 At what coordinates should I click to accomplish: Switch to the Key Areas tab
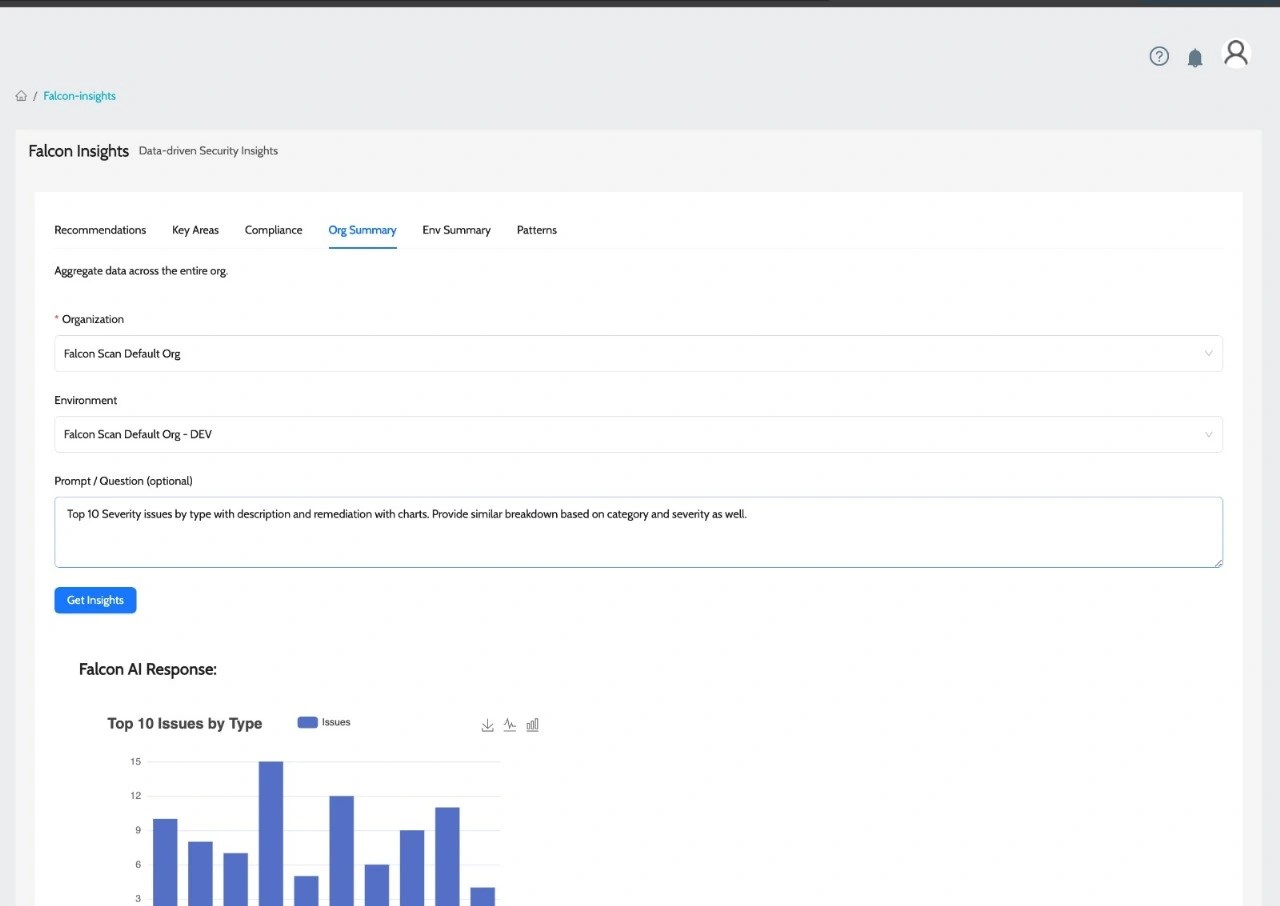(195, 230)
